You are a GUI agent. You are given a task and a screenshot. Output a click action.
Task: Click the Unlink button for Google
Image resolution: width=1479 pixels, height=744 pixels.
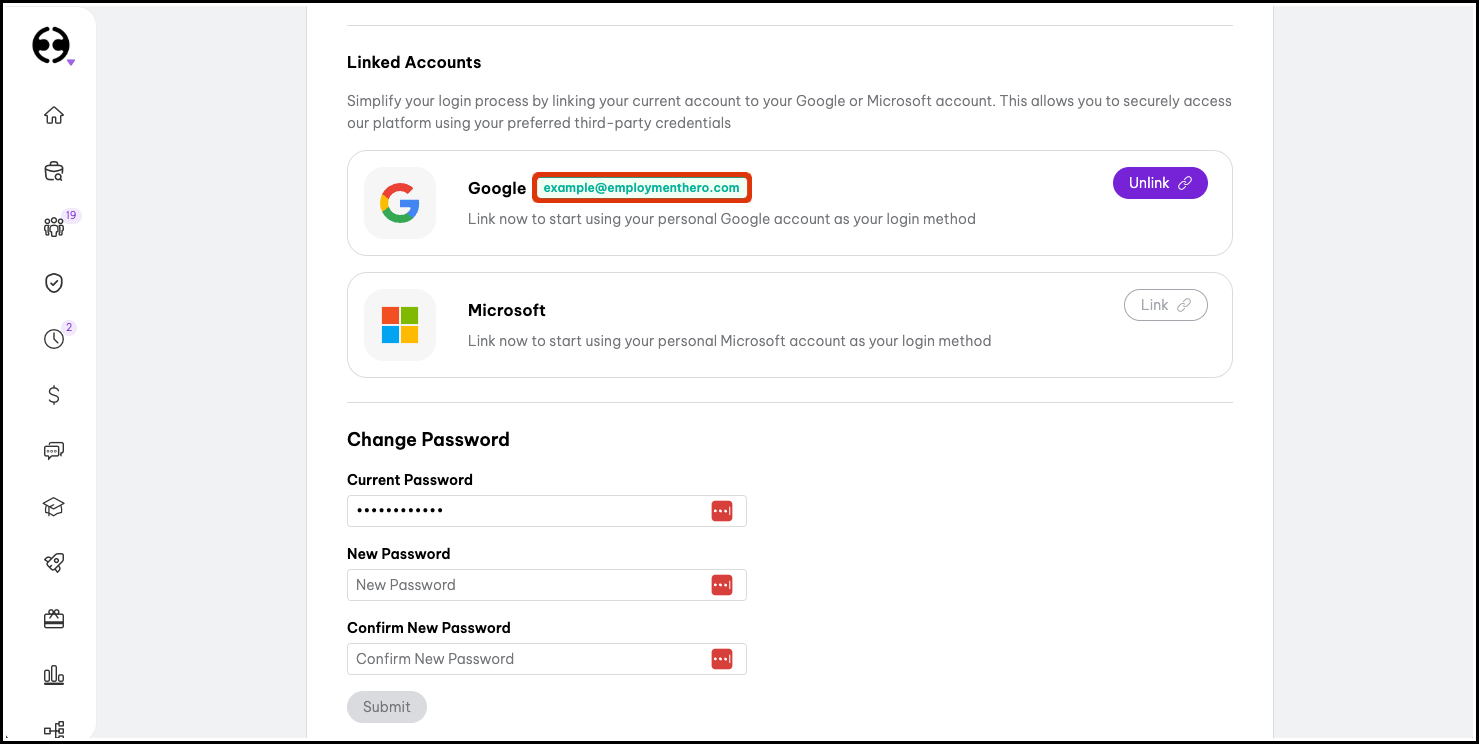pos(1160,183)
